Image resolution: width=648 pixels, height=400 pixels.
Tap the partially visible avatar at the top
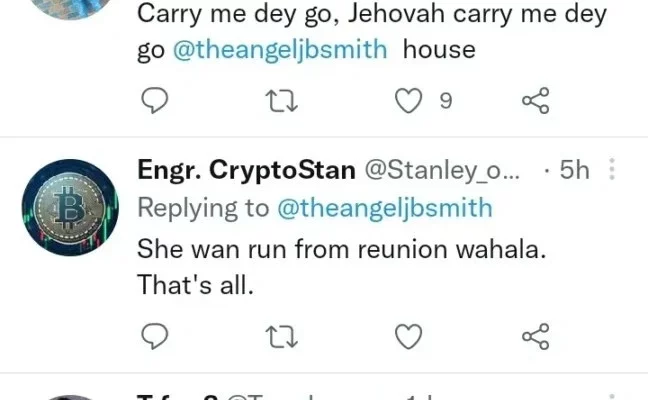click(x=70, y=8)
